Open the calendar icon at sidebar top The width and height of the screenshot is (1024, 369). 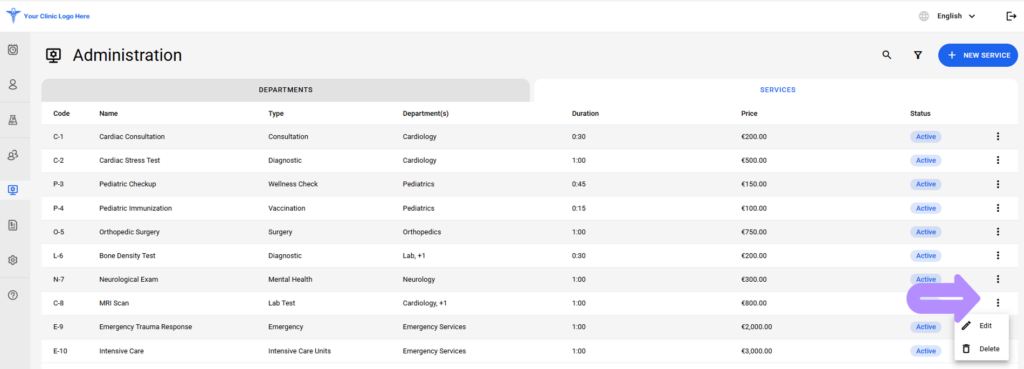coord(12,49)
